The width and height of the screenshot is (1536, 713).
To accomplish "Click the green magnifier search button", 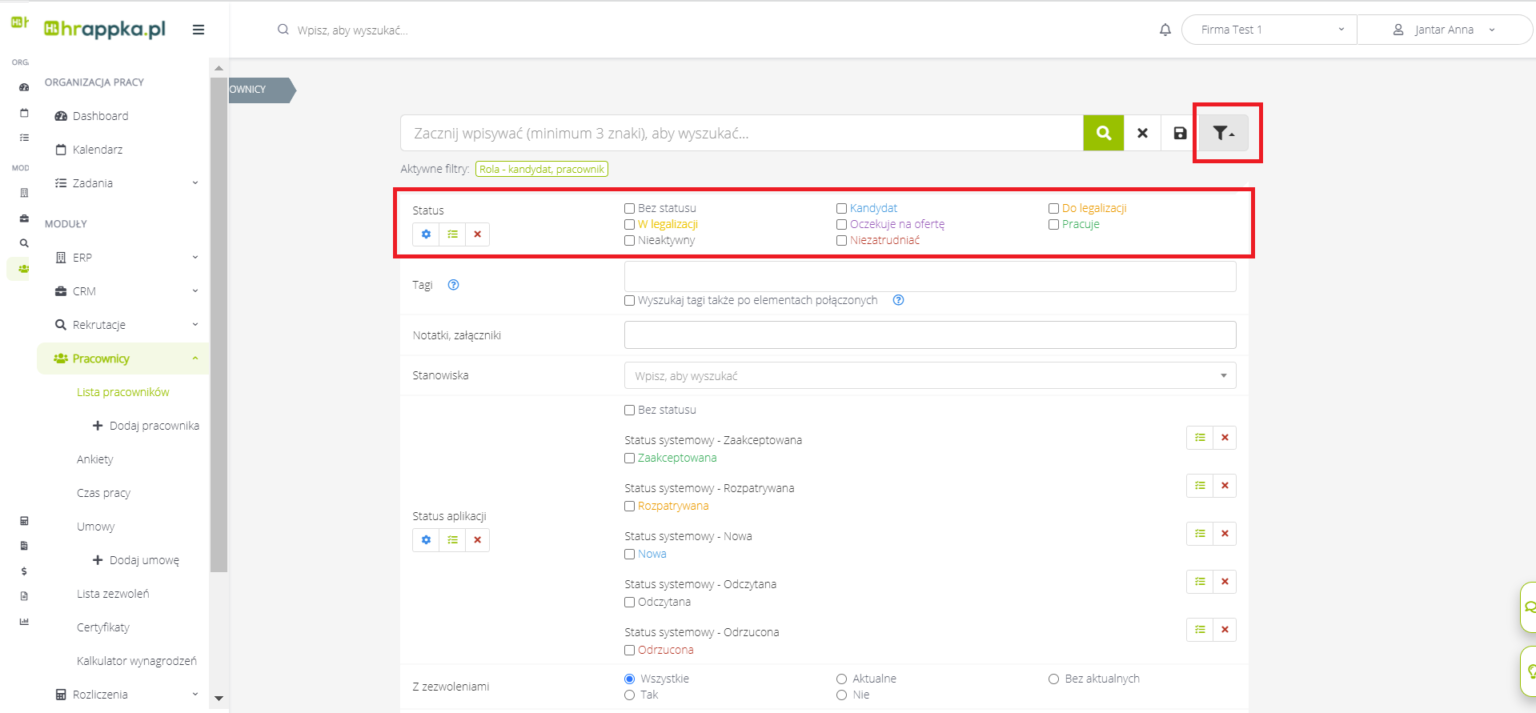I will click(1103, 133).
